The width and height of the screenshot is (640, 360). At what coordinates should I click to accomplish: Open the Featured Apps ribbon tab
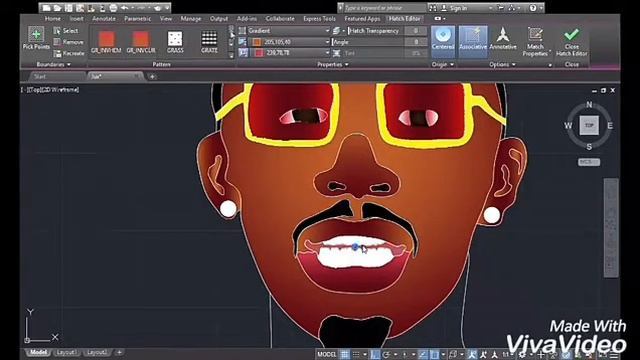(362, 19)
